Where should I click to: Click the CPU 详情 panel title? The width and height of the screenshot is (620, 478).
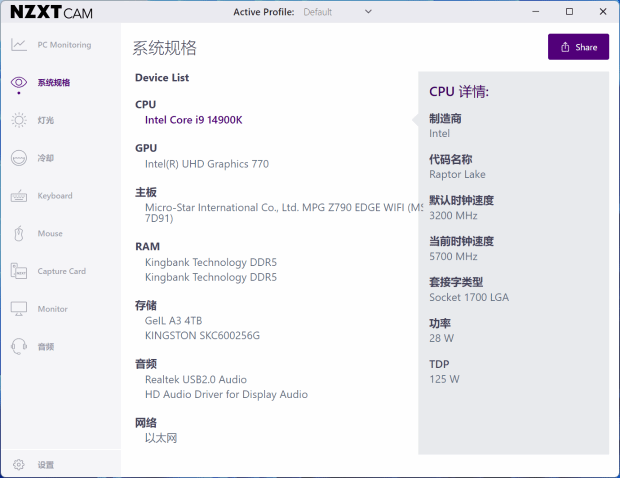click(x=459, y=91)
